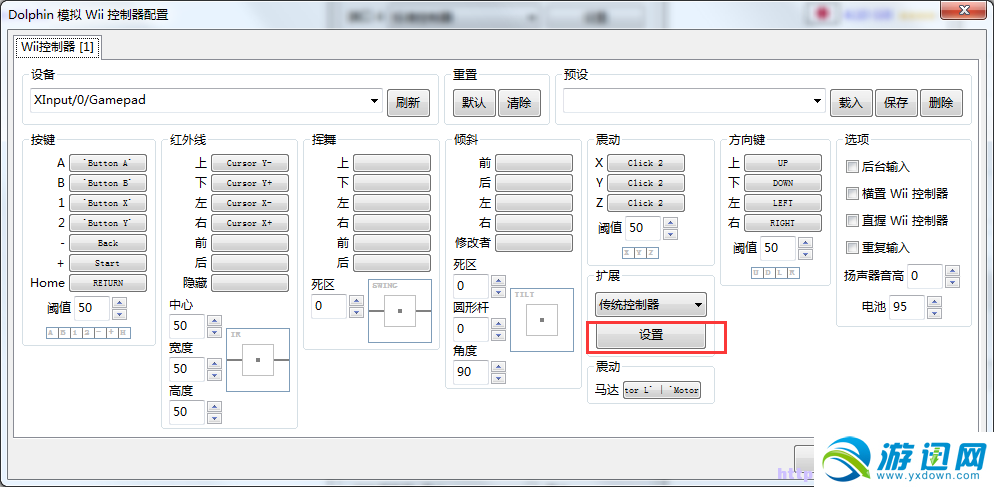994x487 pixels.
Task: Click the 电池 value field
Action: click(x=907, y=307)
